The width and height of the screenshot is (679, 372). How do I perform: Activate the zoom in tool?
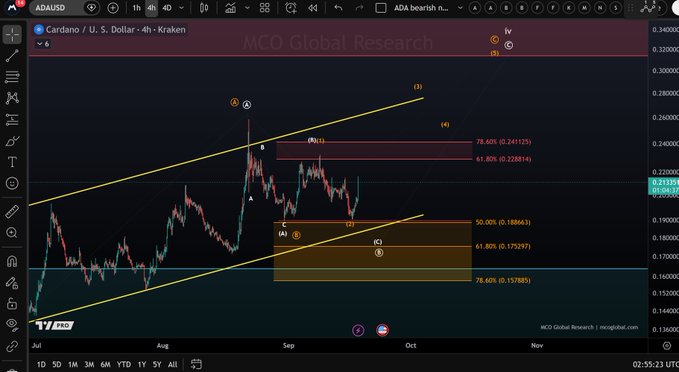(12, 233)
